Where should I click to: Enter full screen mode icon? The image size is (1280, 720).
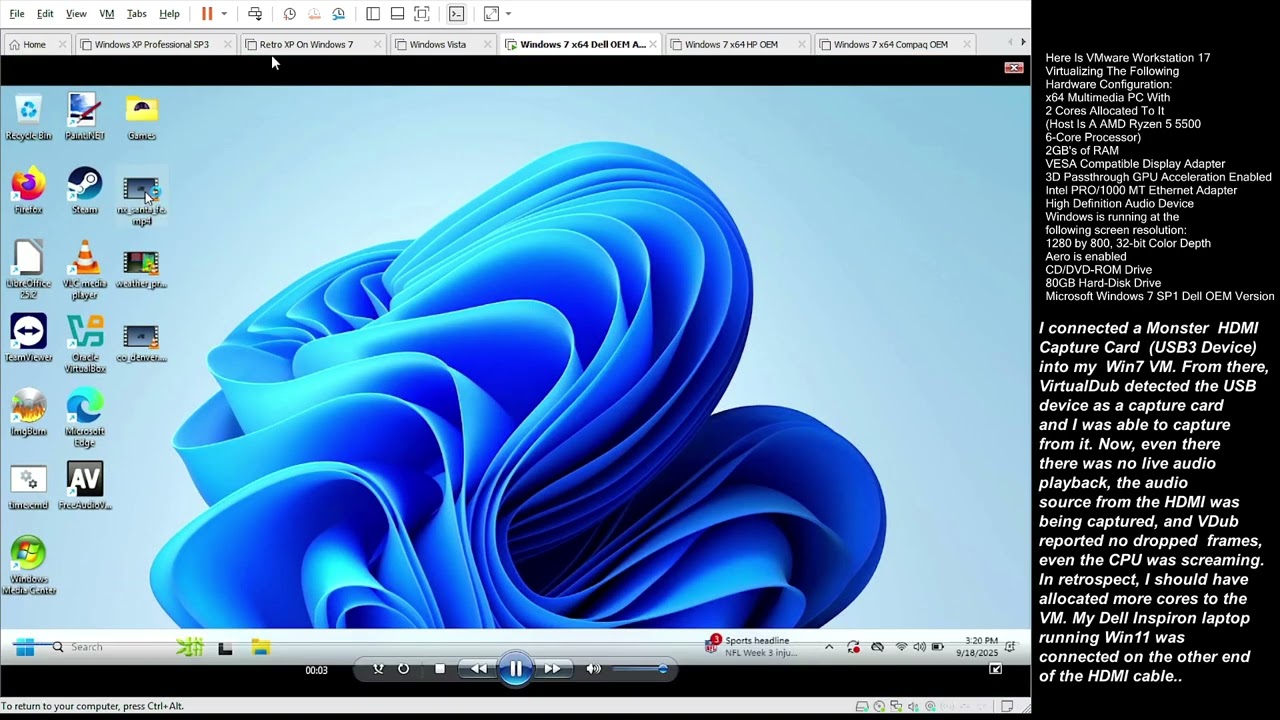pos(422,14)
